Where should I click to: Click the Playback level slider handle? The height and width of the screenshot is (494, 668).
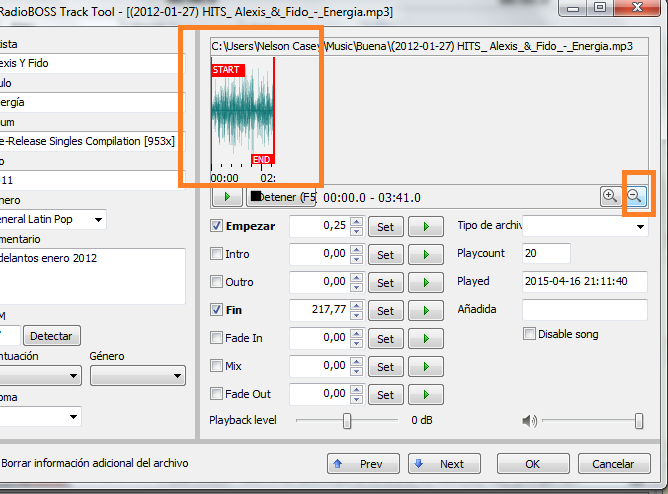[x=347, y=421]
